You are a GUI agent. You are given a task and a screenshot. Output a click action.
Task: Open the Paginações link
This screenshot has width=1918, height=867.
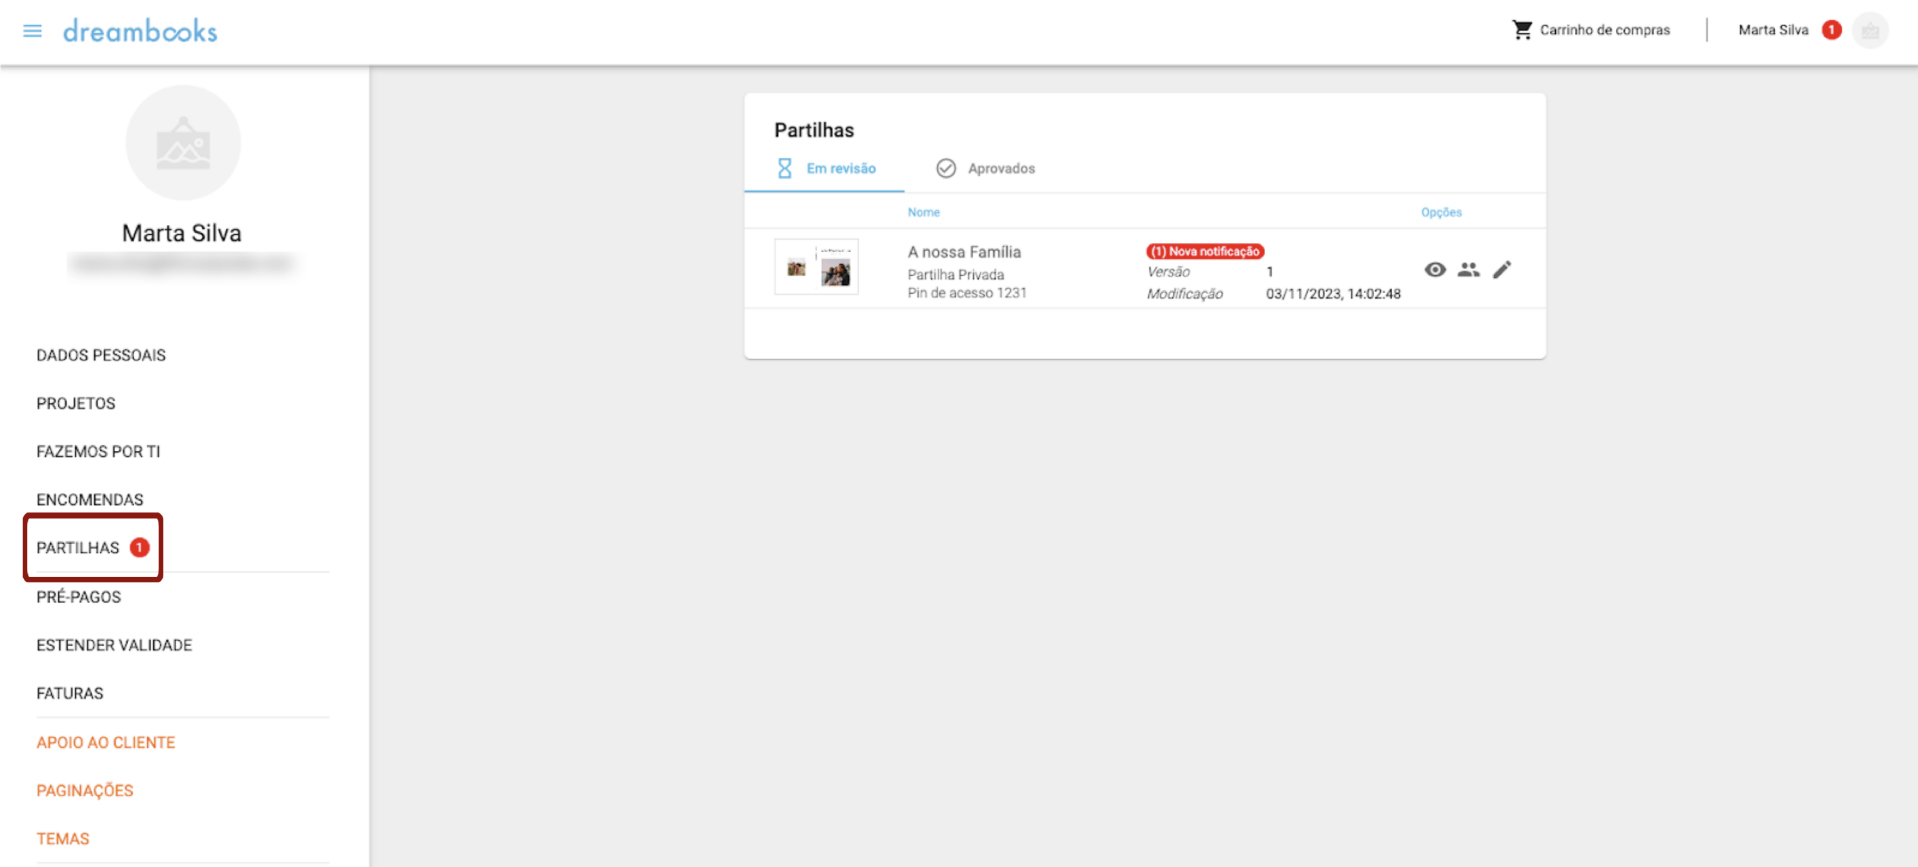coord(85,790)
